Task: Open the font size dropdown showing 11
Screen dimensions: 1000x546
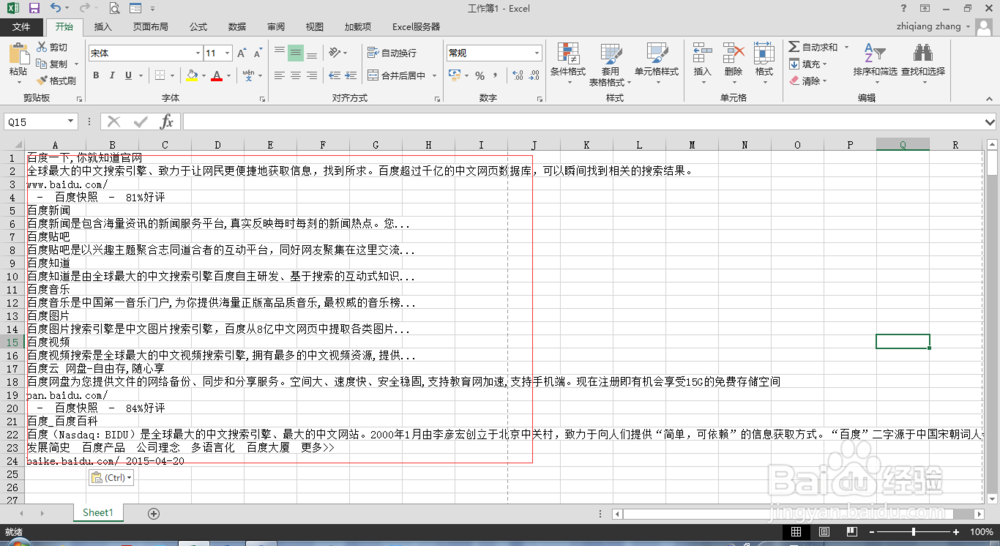Action: coord(228,53)
